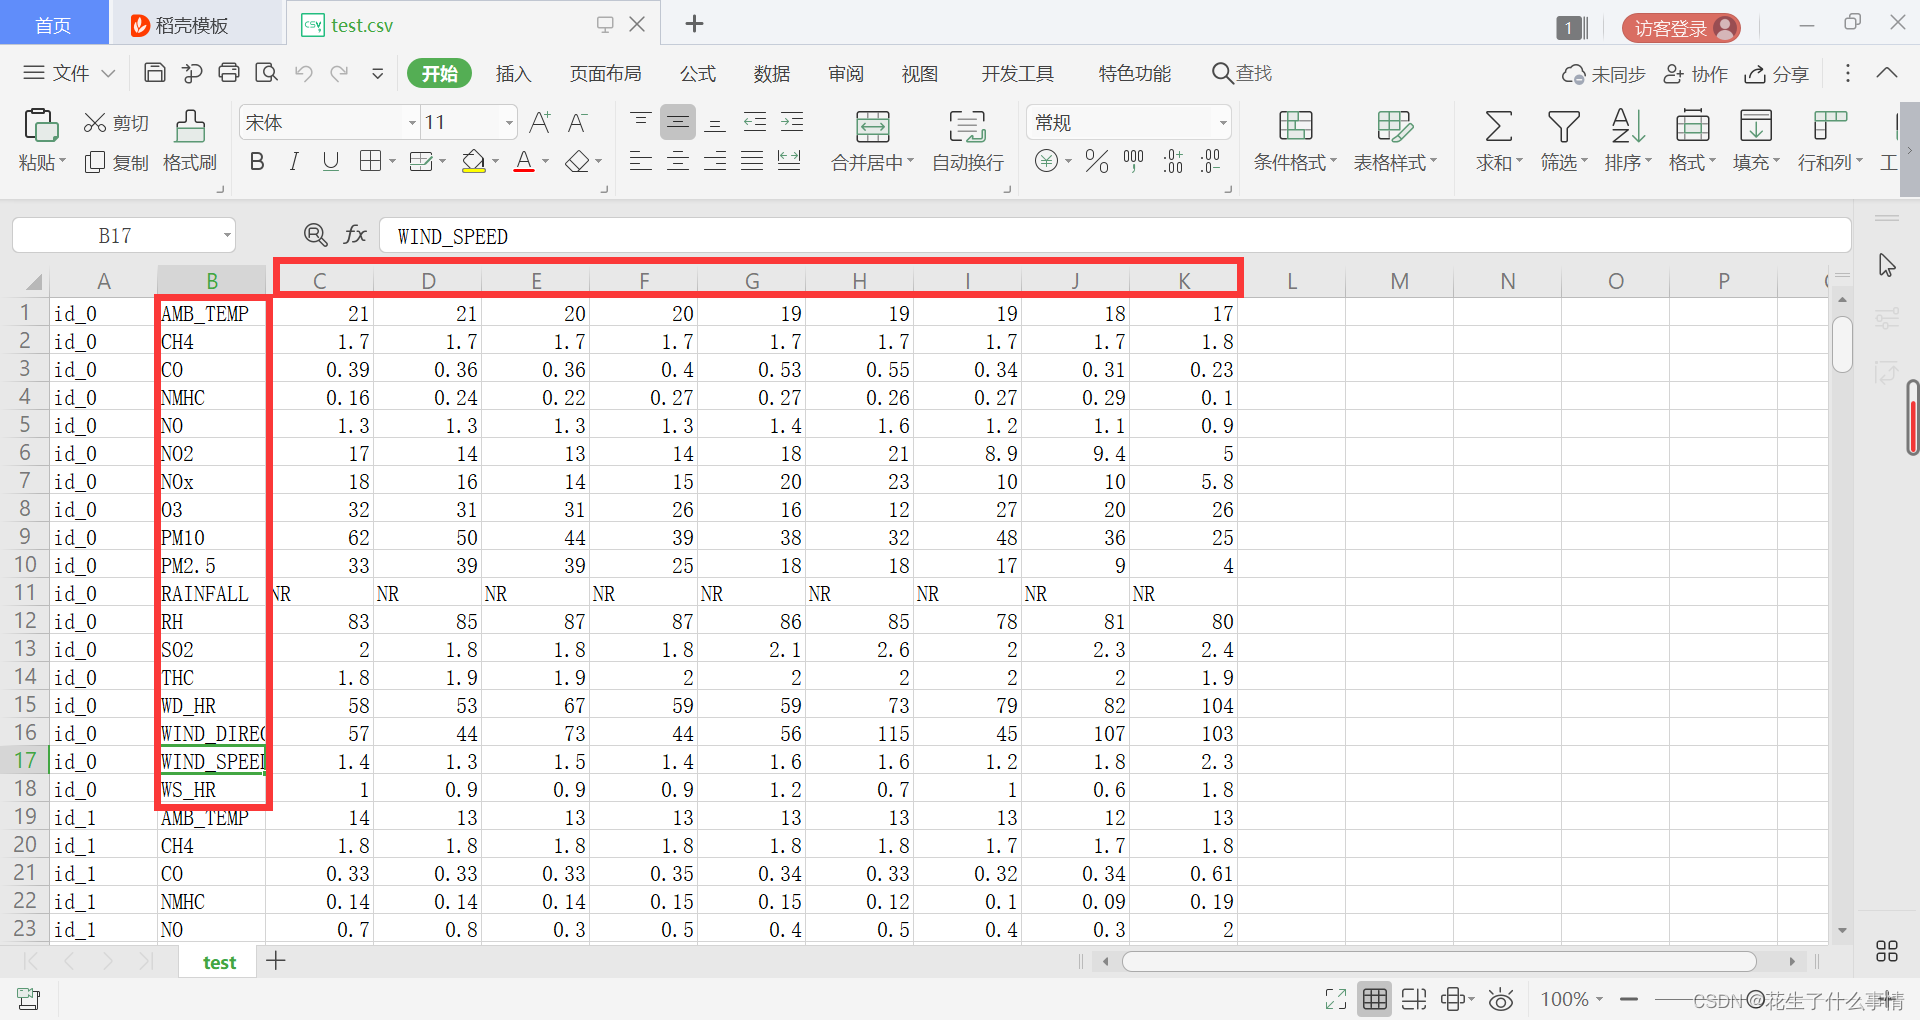Click the 分享 share button
1920x1020 pixels.
[x=1776, y=74]
